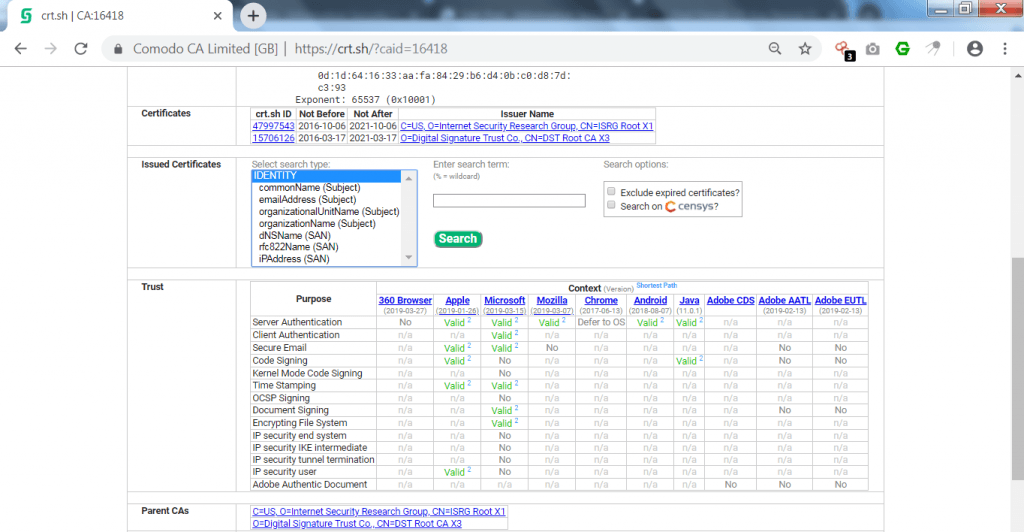
Task: Open DST Root CA X3 issuer link in Certificates
Action: [x=505, y=138]
